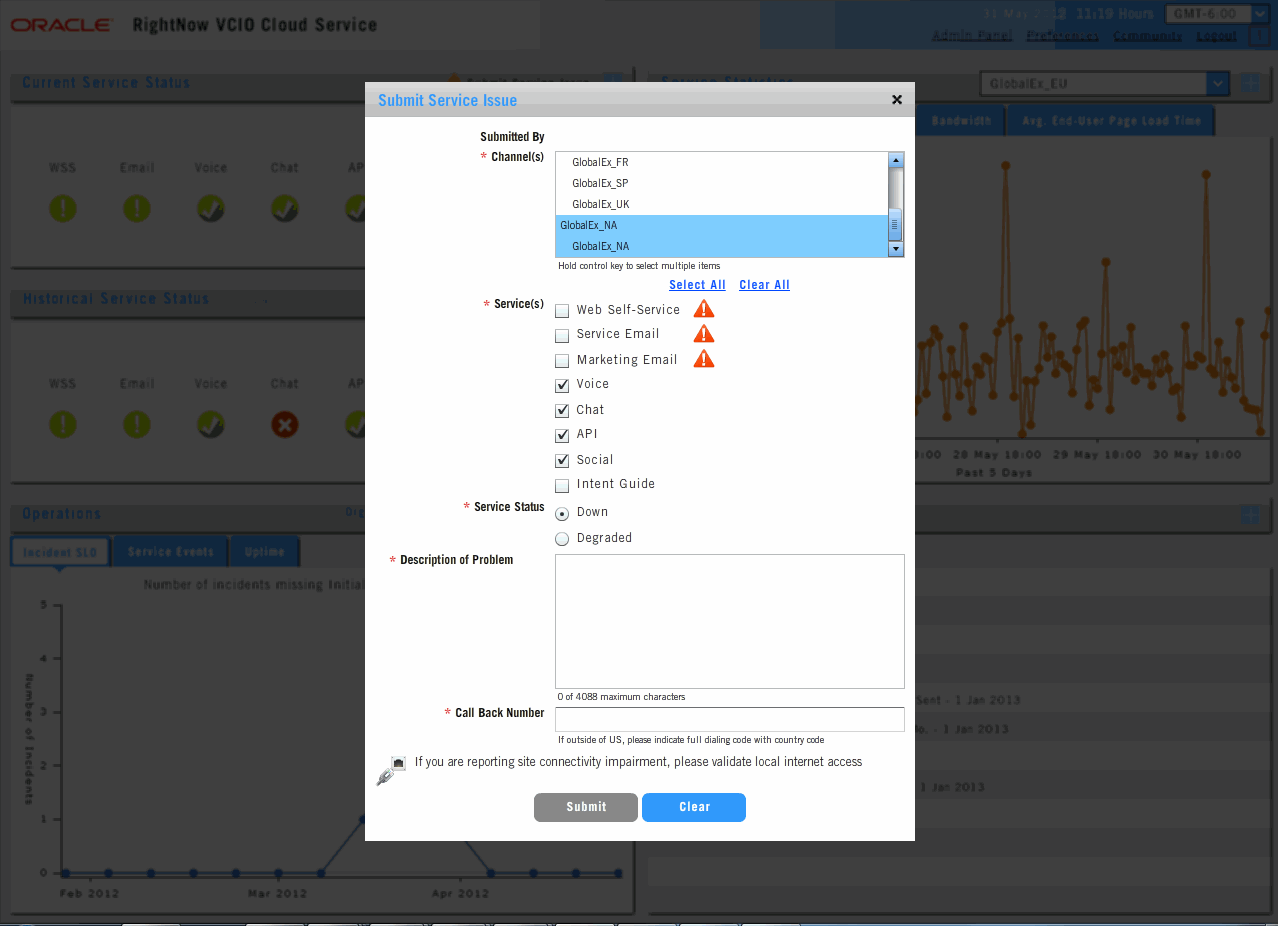Select GlobalEx_FR in the channel list
The height and width of the screenshot is (926, 1278).
coord(722,162)
